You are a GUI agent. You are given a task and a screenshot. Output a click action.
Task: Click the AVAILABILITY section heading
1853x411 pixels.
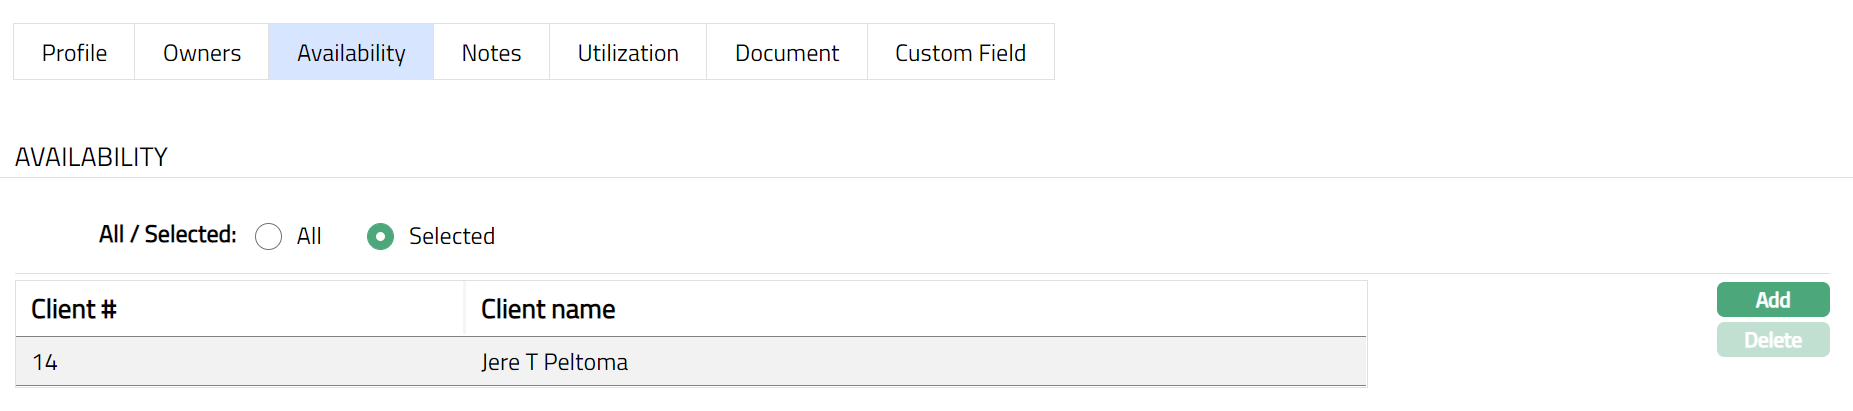point(91,158)
